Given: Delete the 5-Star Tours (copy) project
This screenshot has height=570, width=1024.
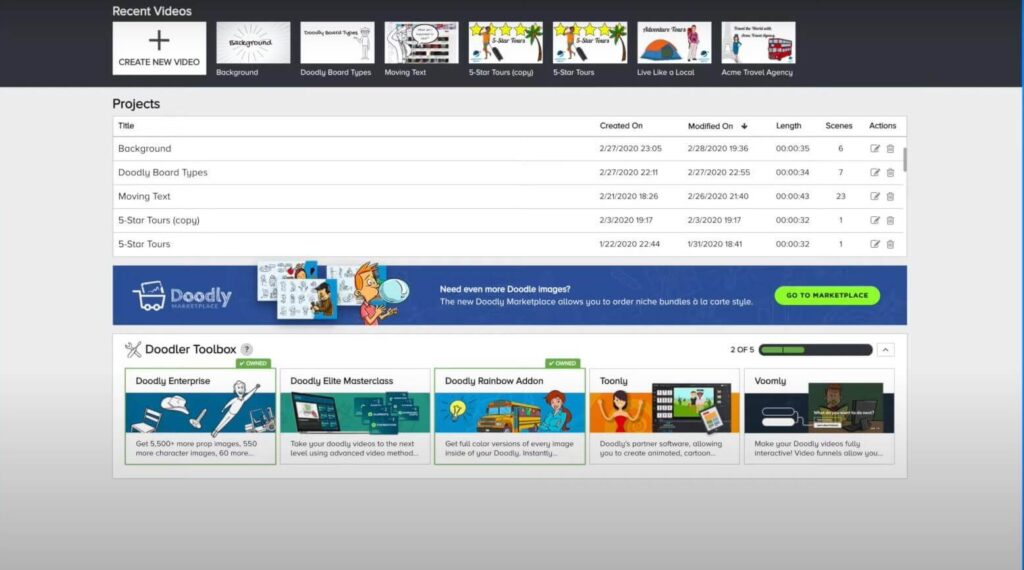Looking at the screenshot, I should pyautogui.click(x=890, y=220).
